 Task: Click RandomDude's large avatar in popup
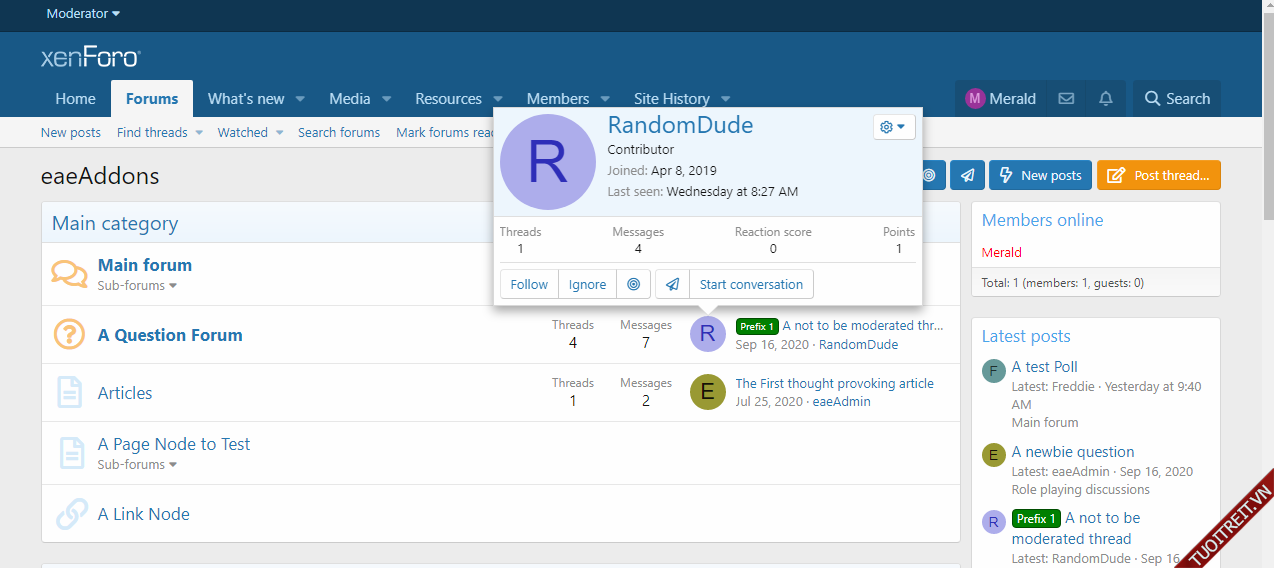(547, 162)
